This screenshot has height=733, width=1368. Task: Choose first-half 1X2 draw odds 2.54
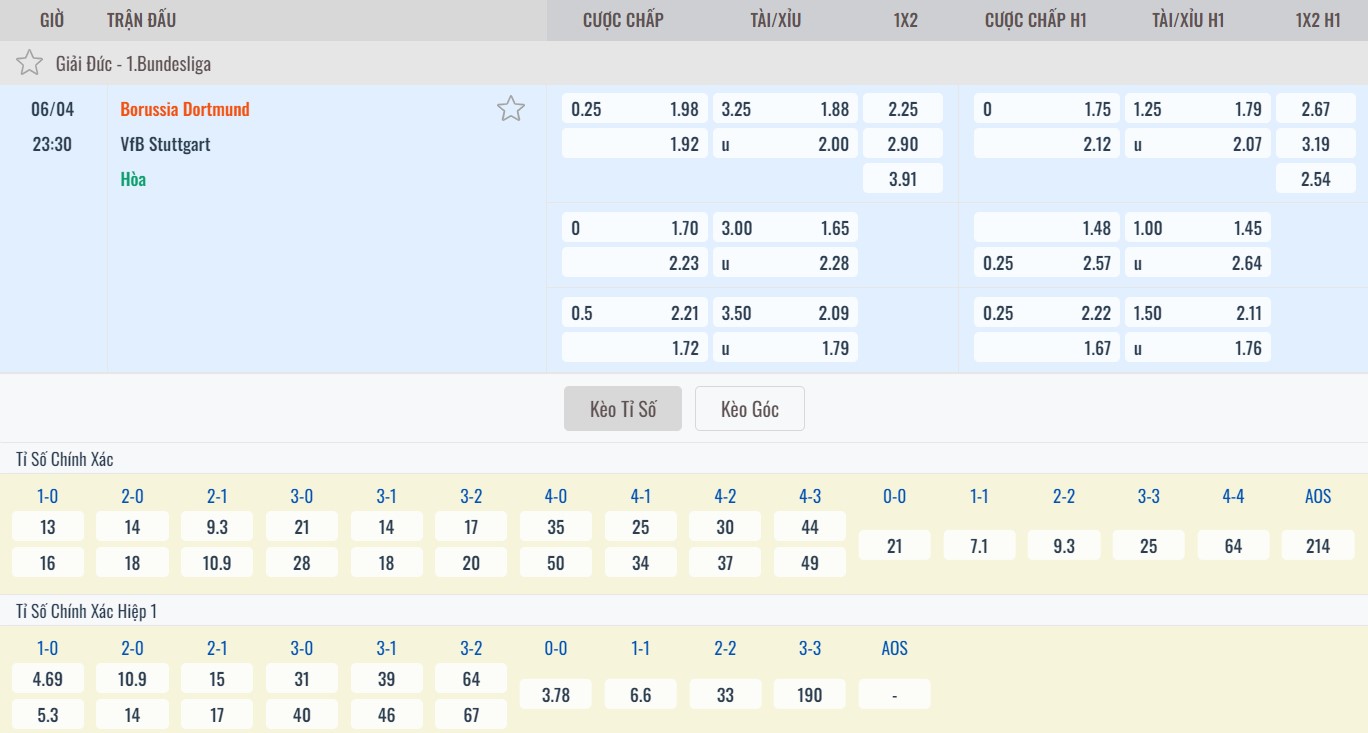1316,179
